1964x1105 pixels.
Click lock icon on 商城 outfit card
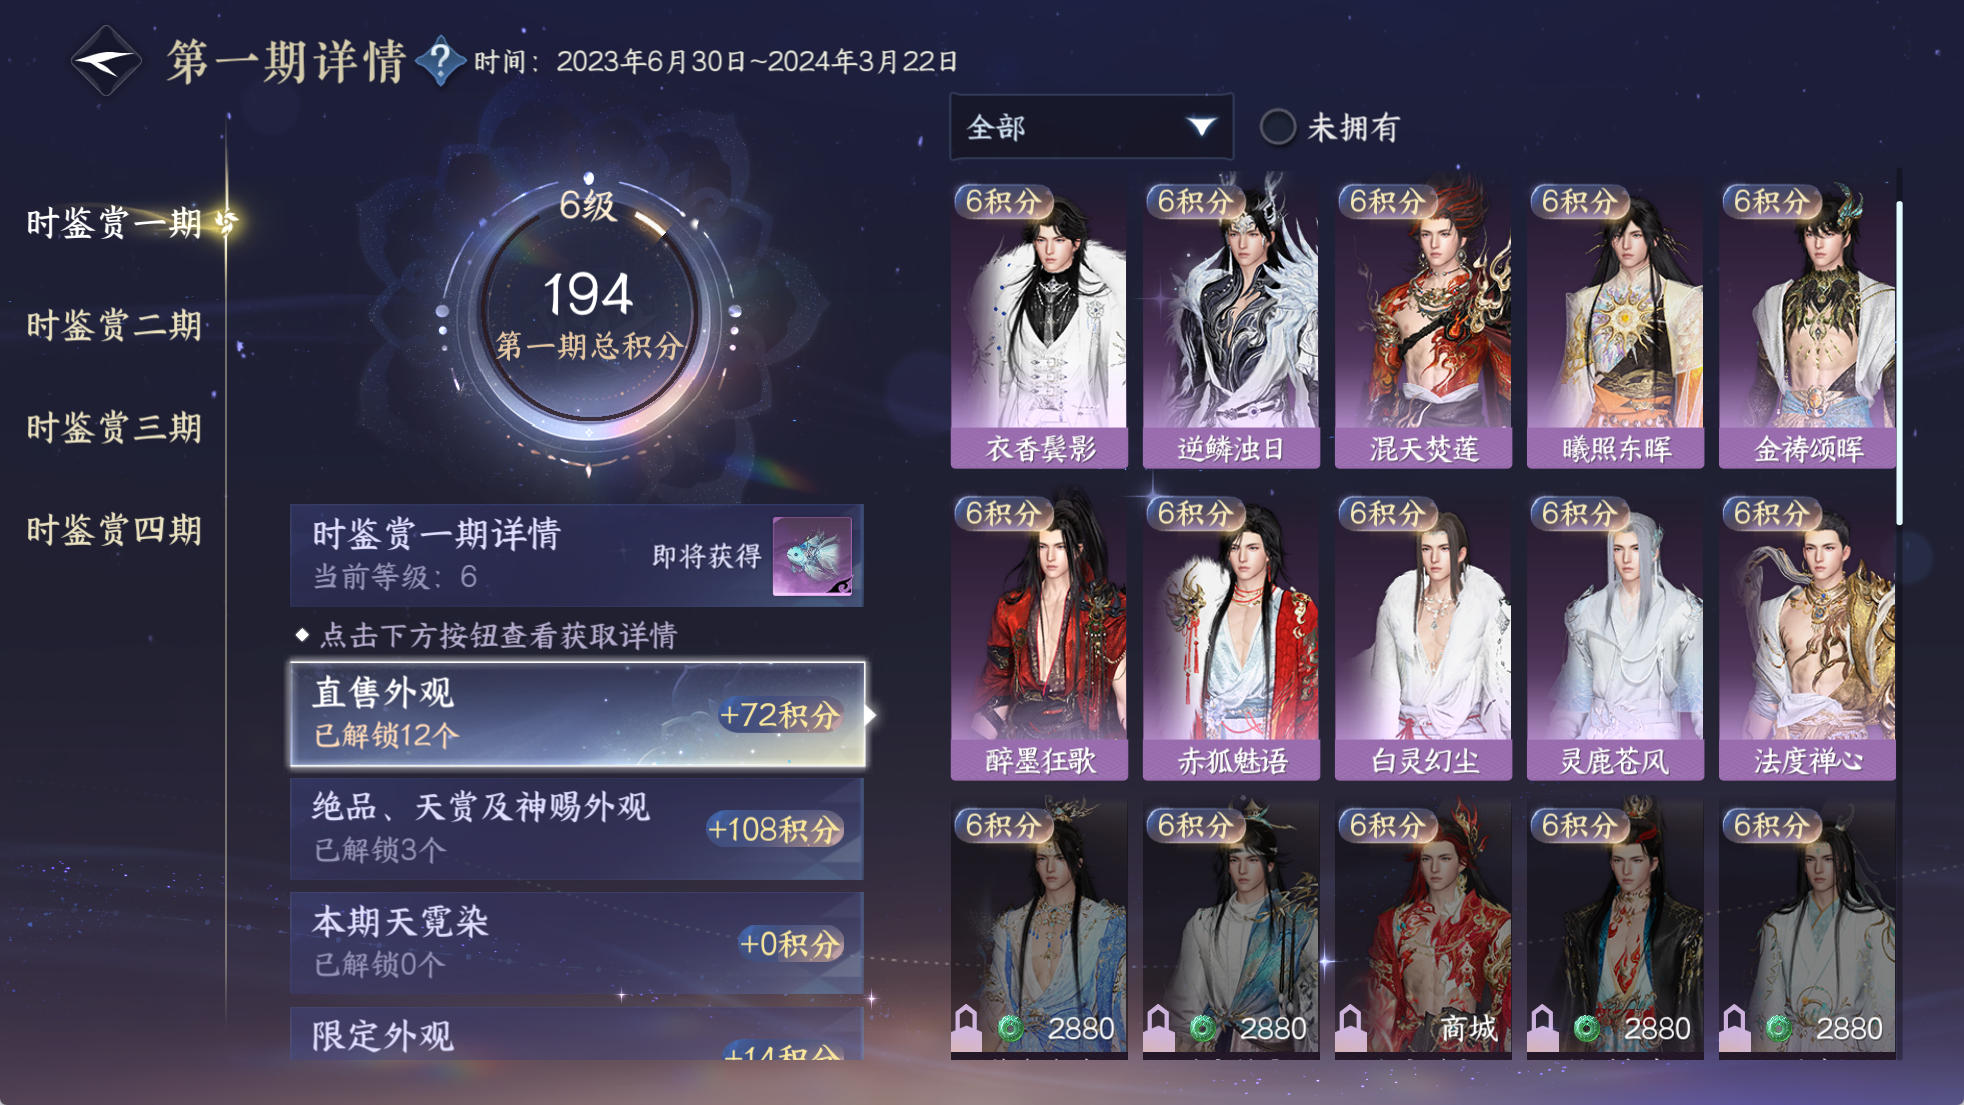[x=1351, y=1027]
